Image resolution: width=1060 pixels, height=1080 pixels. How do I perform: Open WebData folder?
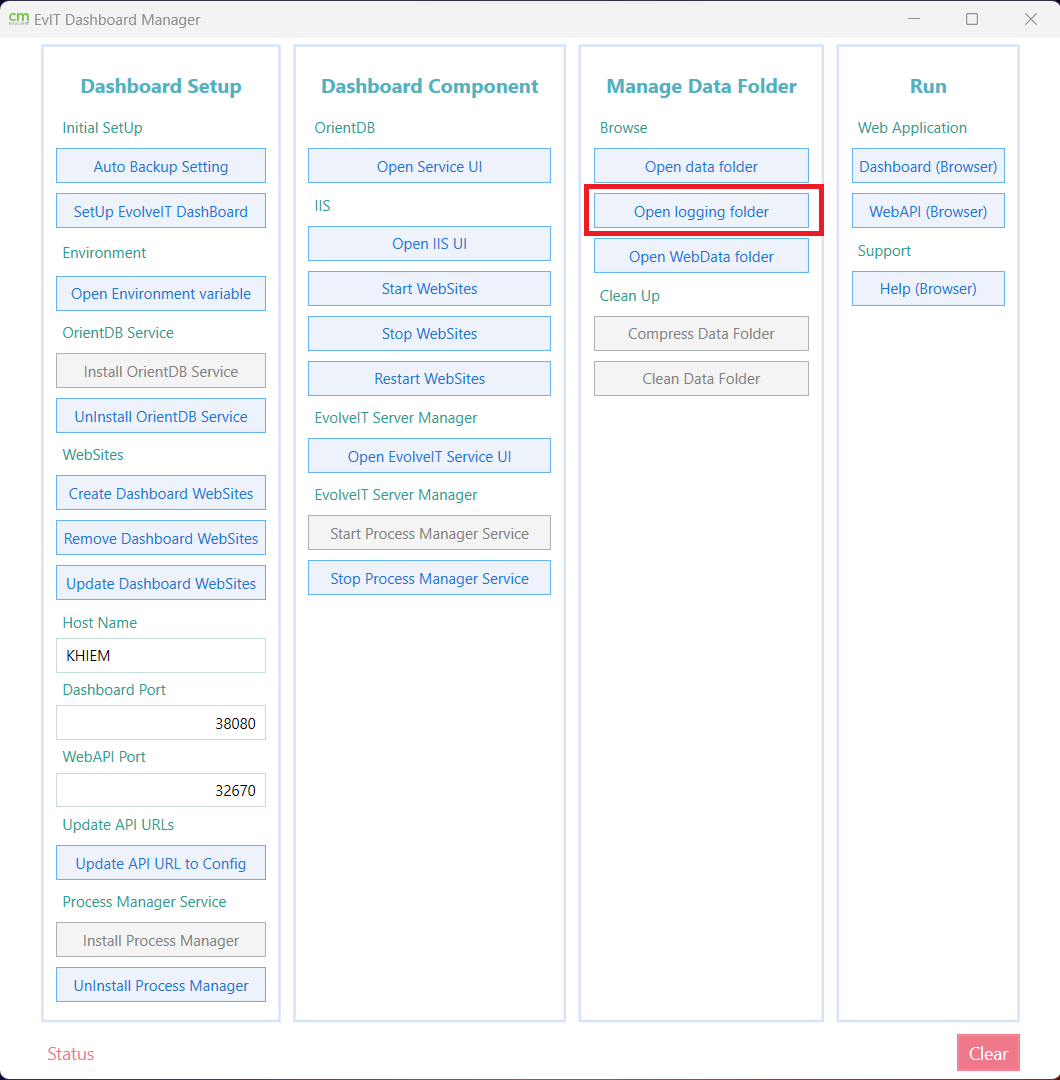tap(701, 256)
